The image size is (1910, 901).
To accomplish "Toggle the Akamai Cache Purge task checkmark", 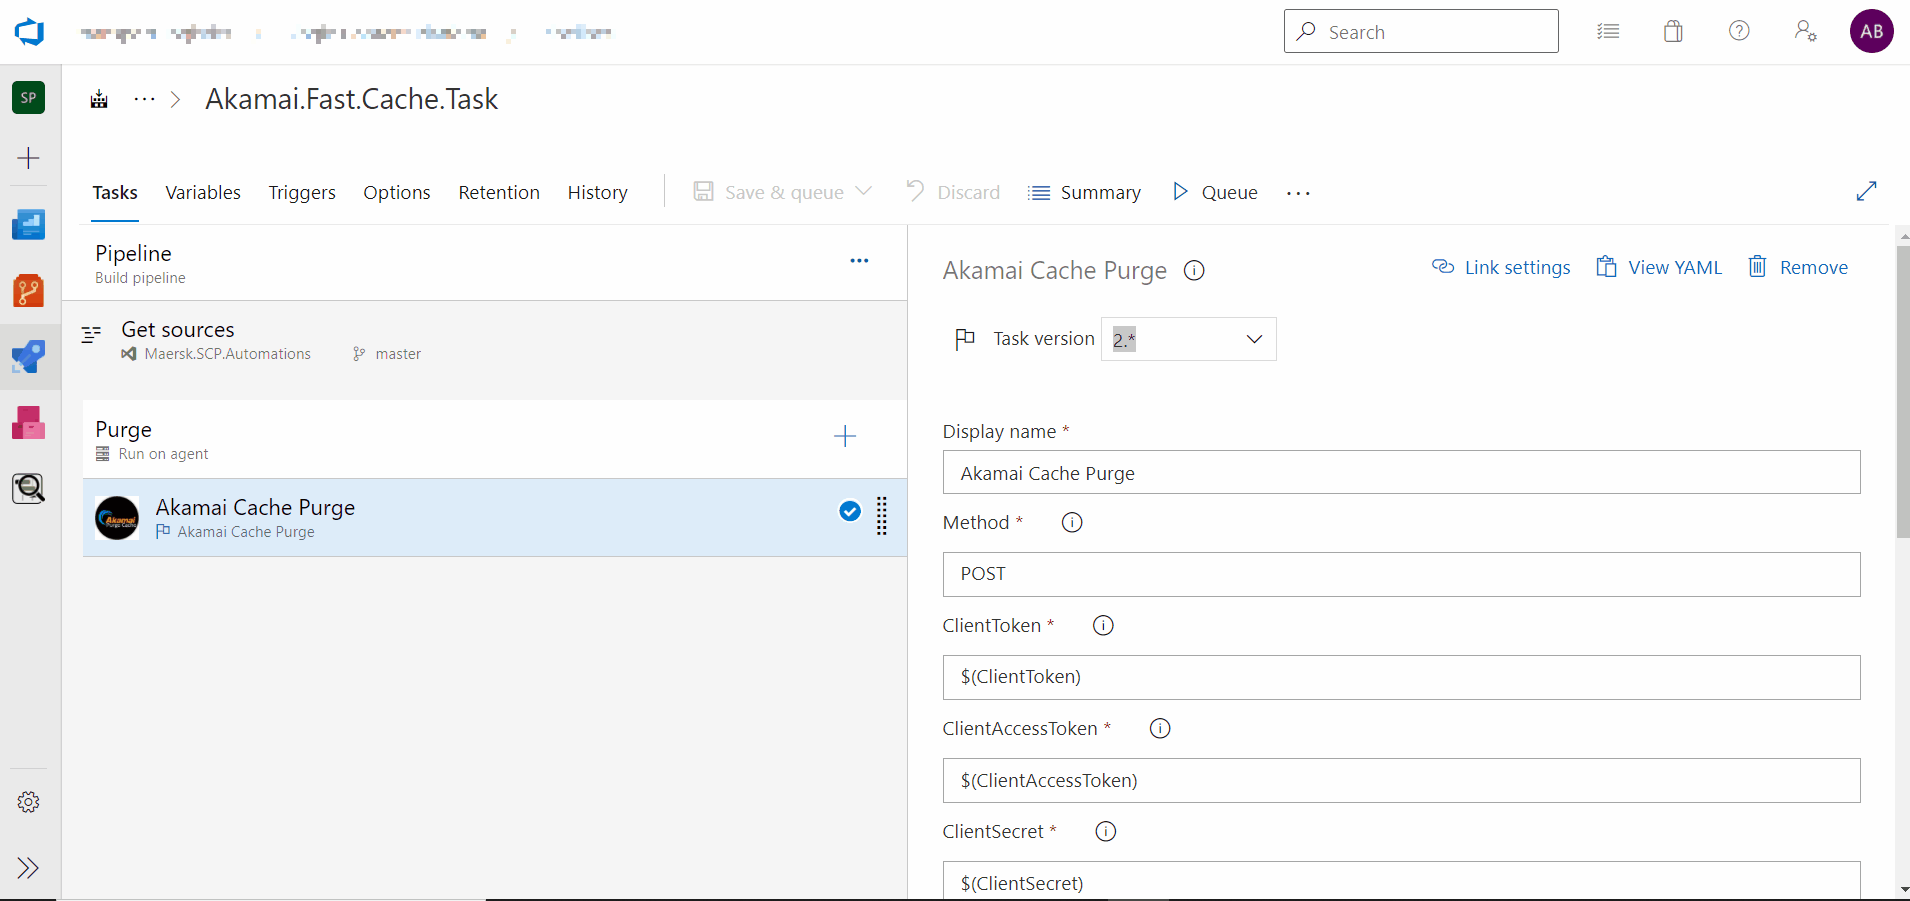I will click(x=850, y=512).
